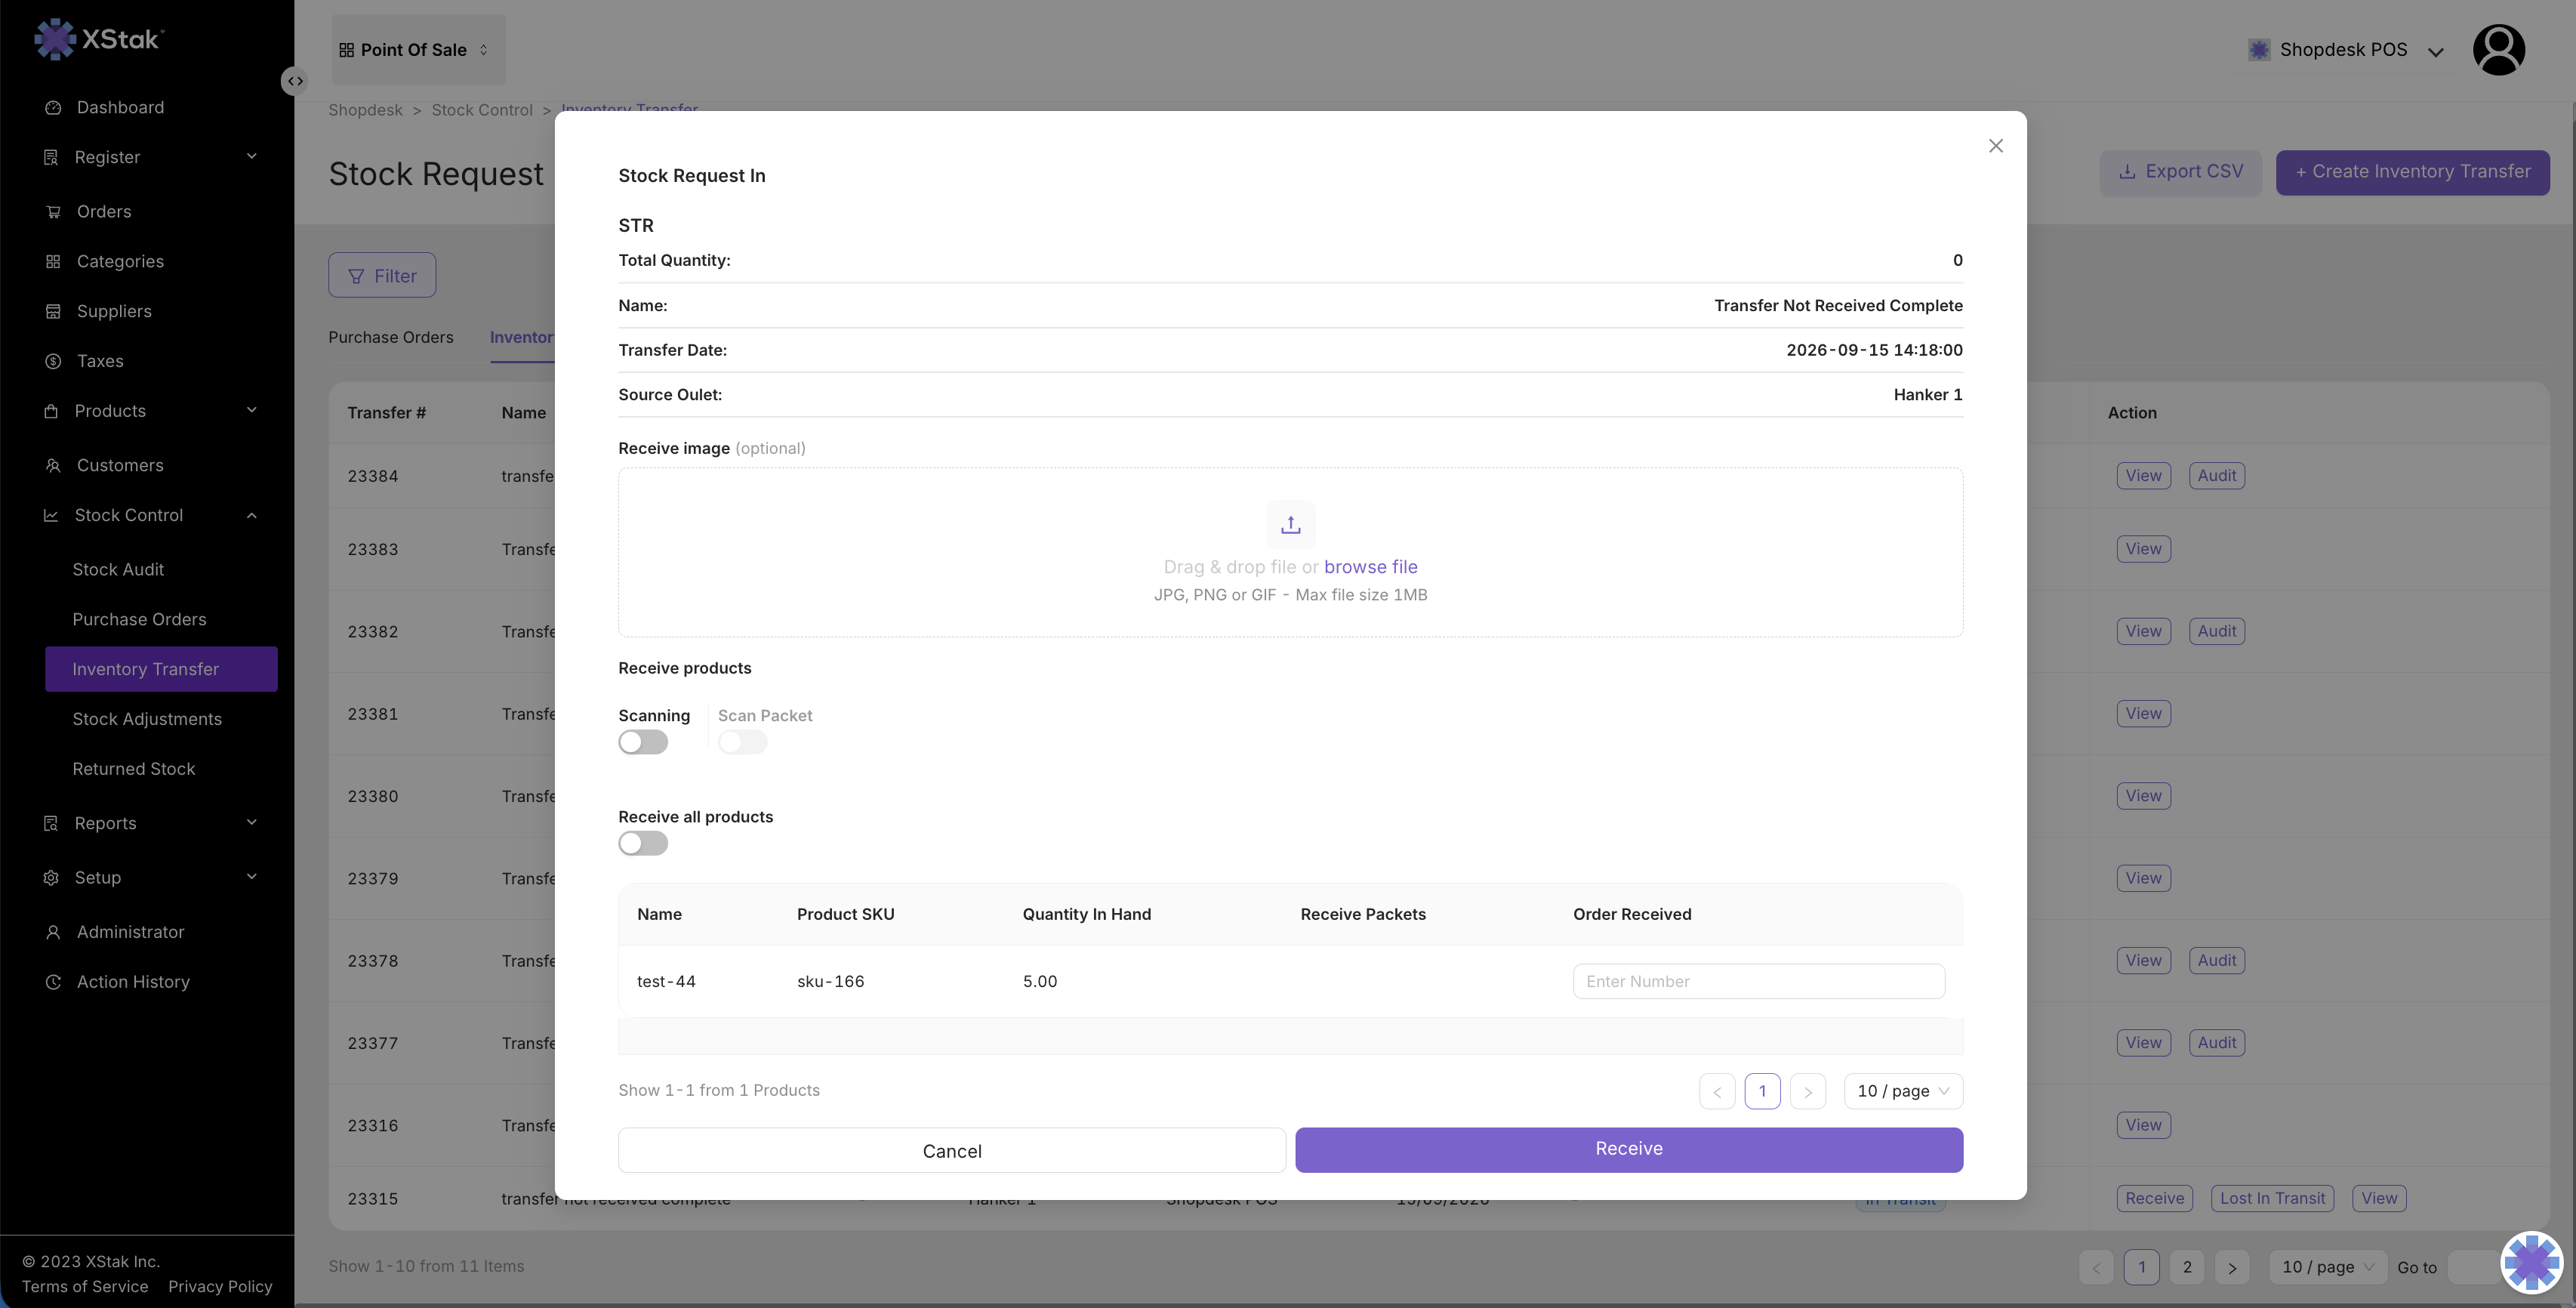2576x1308 pixels.
Task: Select Stock Audit in the sidebar
Action: (118, 569)
